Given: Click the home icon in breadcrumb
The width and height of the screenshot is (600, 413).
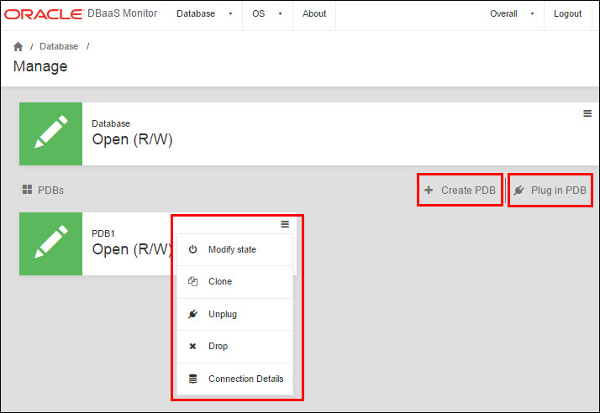Looking at the screenshot, I should pos(18,47).
